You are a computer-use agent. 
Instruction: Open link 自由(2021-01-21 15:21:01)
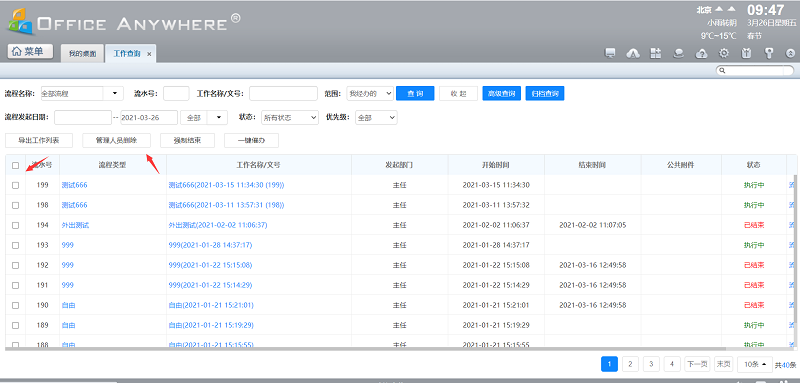[x=211, y=305]
